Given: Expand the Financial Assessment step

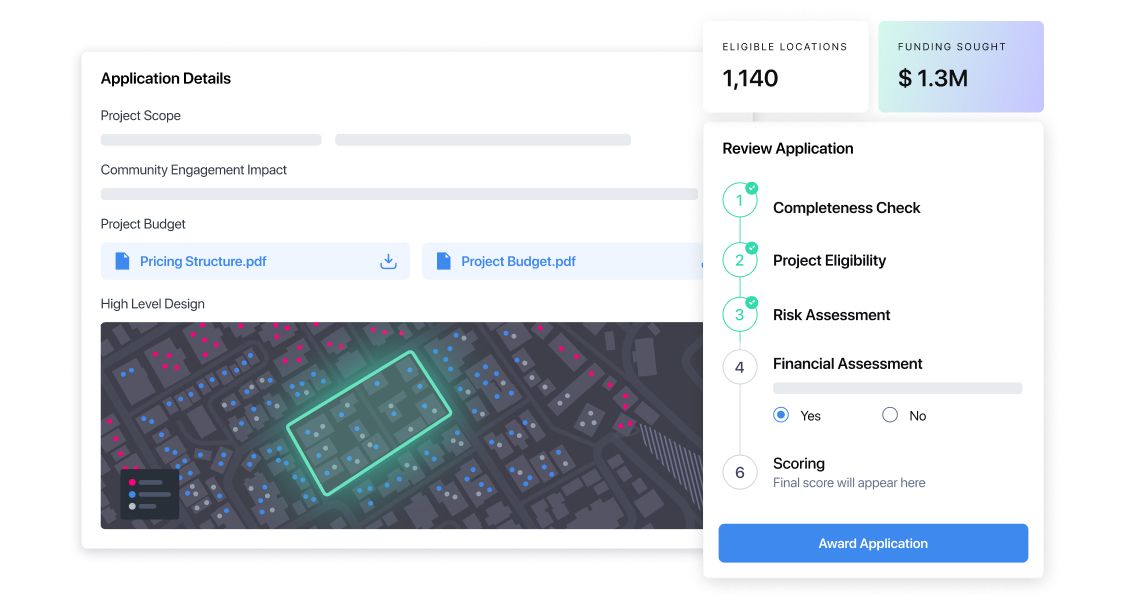Looking at the screenshot, I should pyautogui.click(x=847, y=364).
